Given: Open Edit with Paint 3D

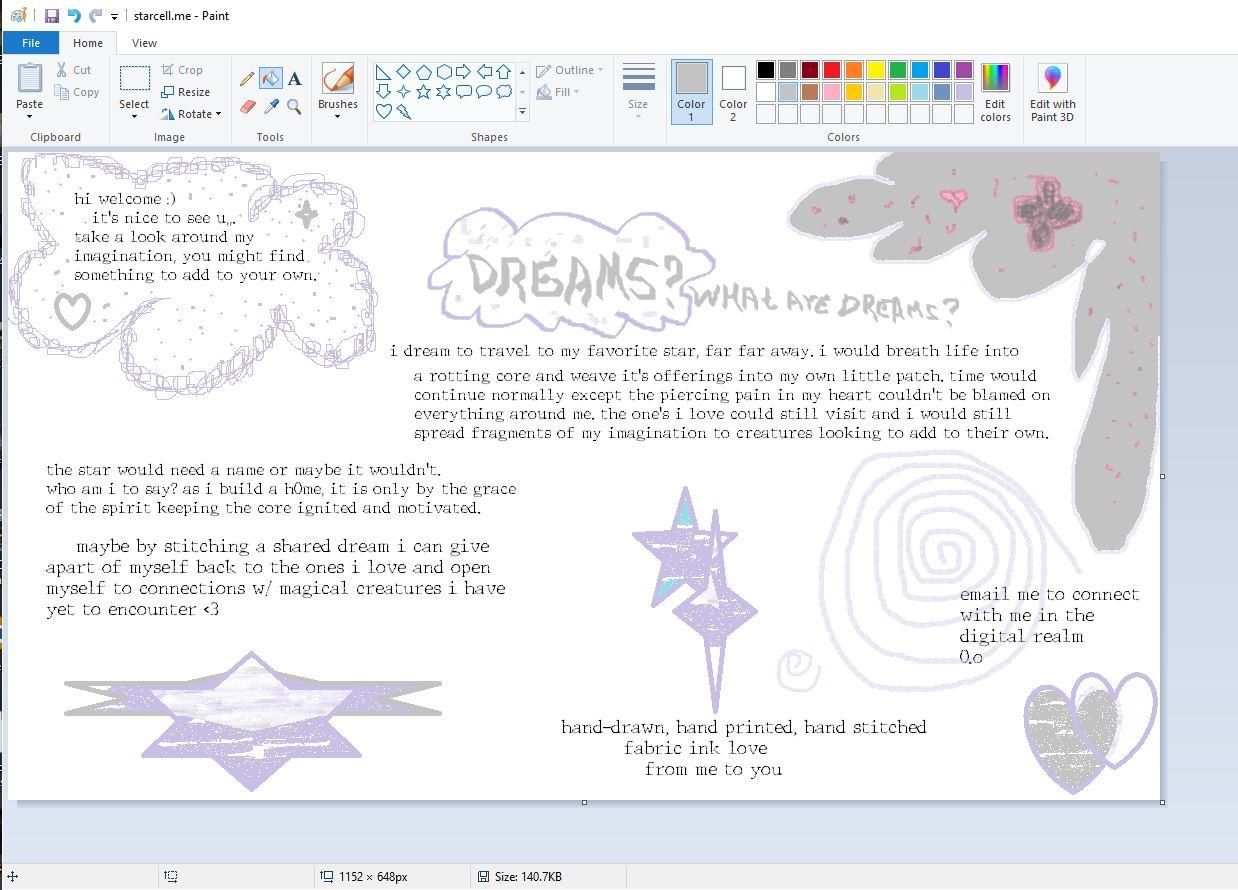Looking at the screenshot, I should tap(1053, 93).
